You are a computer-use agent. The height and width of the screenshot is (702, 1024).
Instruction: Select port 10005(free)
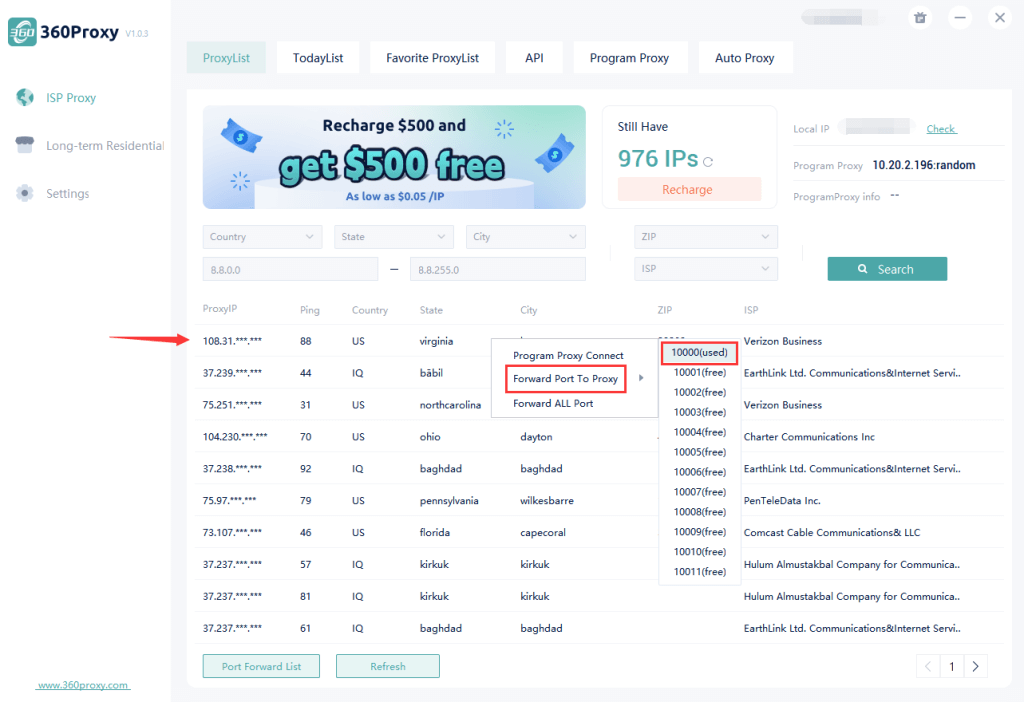pyautogui.click(x=700, y=452)
